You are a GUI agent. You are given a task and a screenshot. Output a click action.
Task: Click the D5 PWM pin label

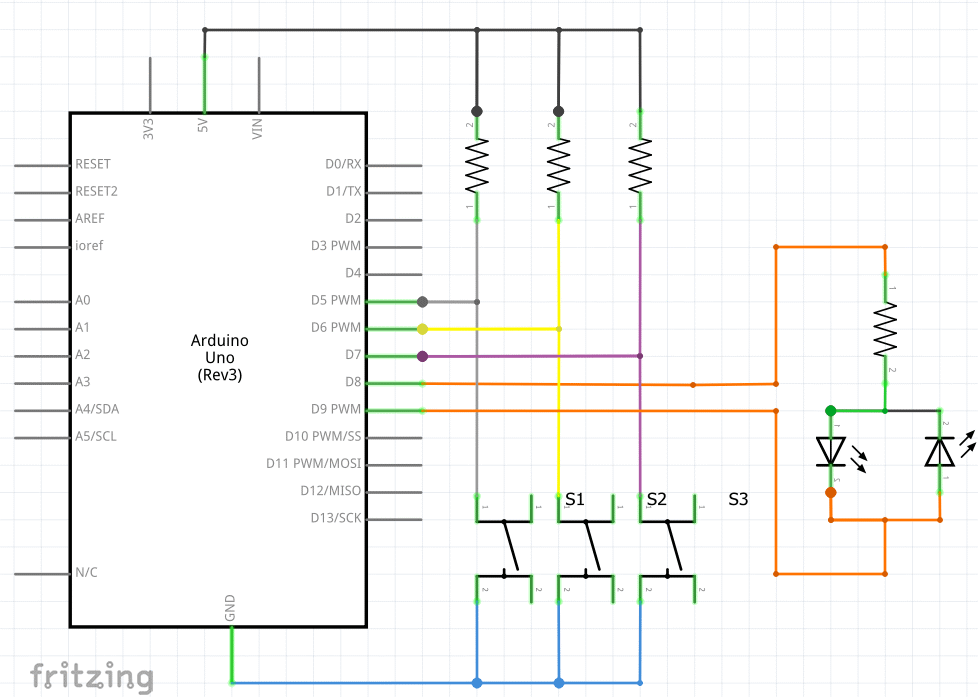coord(336,300)
